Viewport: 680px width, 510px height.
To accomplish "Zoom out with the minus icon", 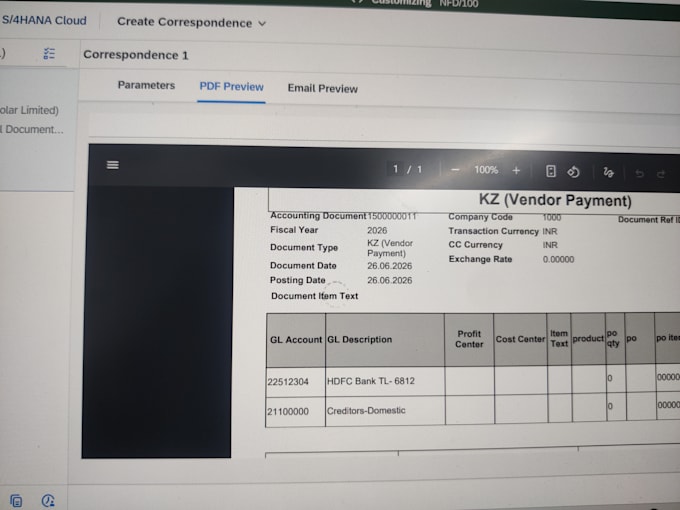I will (x=455, y=170).
